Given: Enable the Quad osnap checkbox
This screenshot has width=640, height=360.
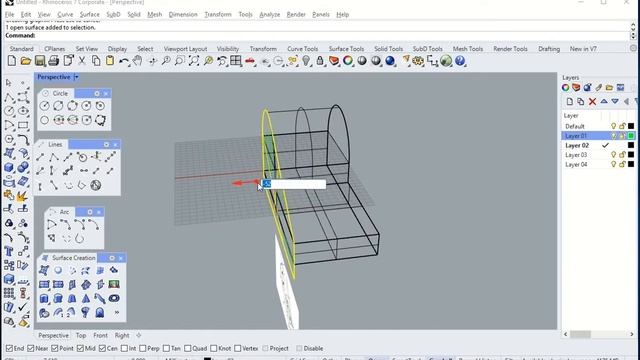Looking at the screenshot, I should point(187,349).
